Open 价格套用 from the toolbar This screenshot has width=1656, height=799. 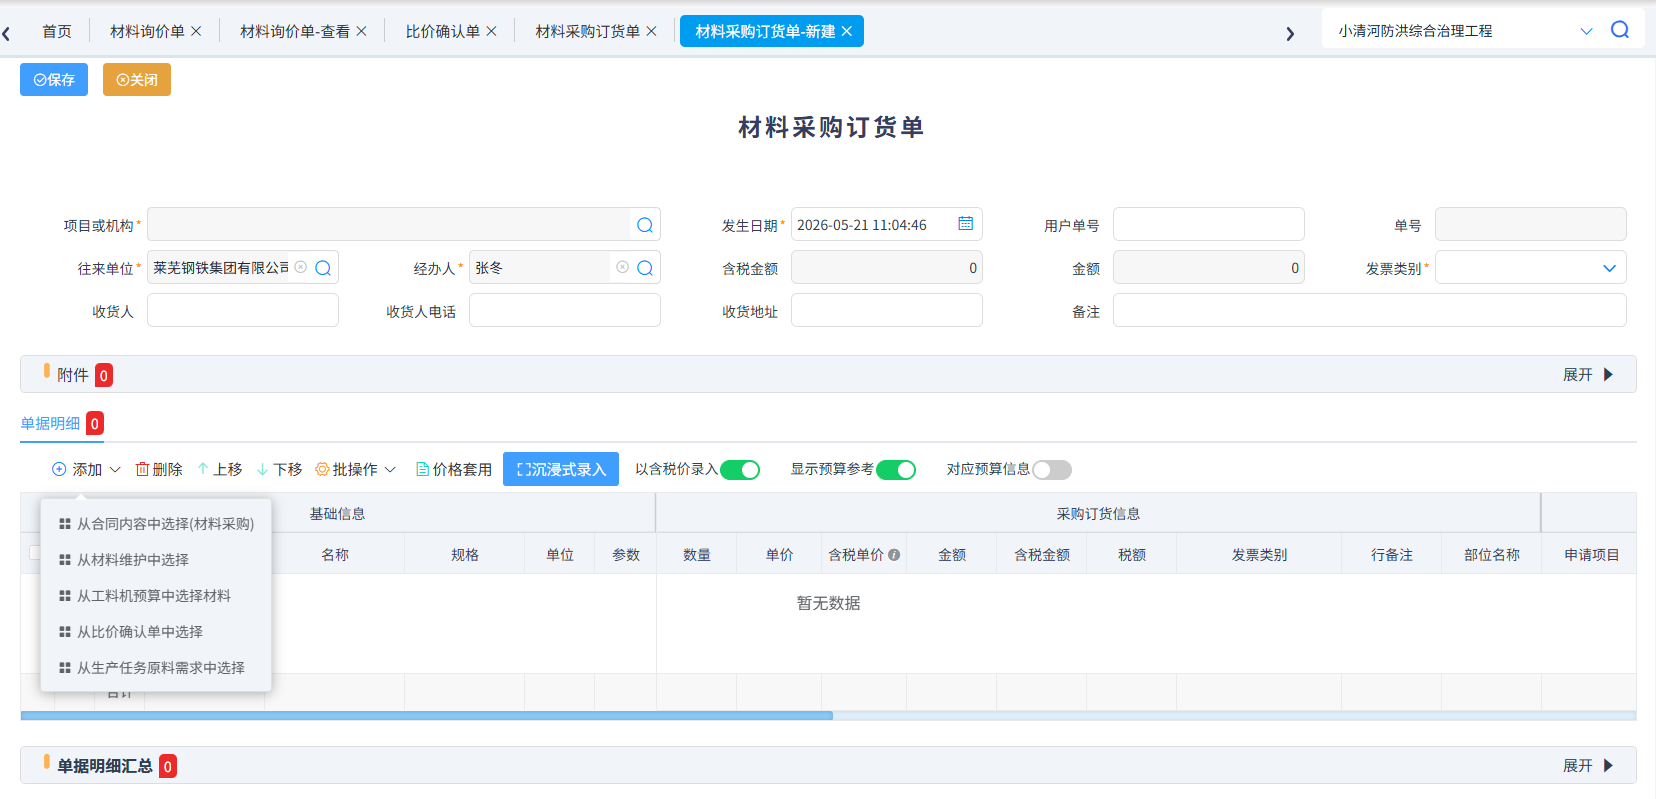coord(454,469)
